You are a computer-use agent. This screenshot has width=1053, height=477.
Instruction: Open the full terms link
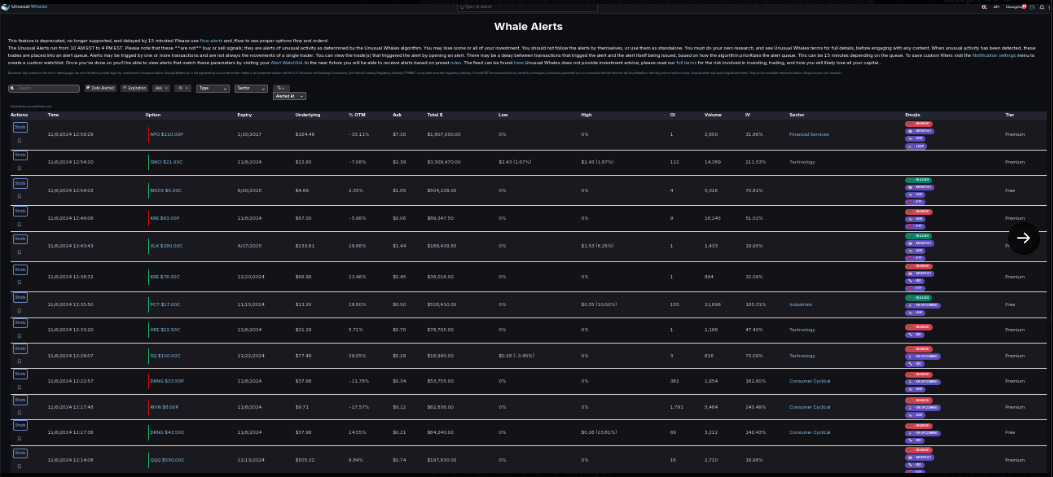point(686,62)
